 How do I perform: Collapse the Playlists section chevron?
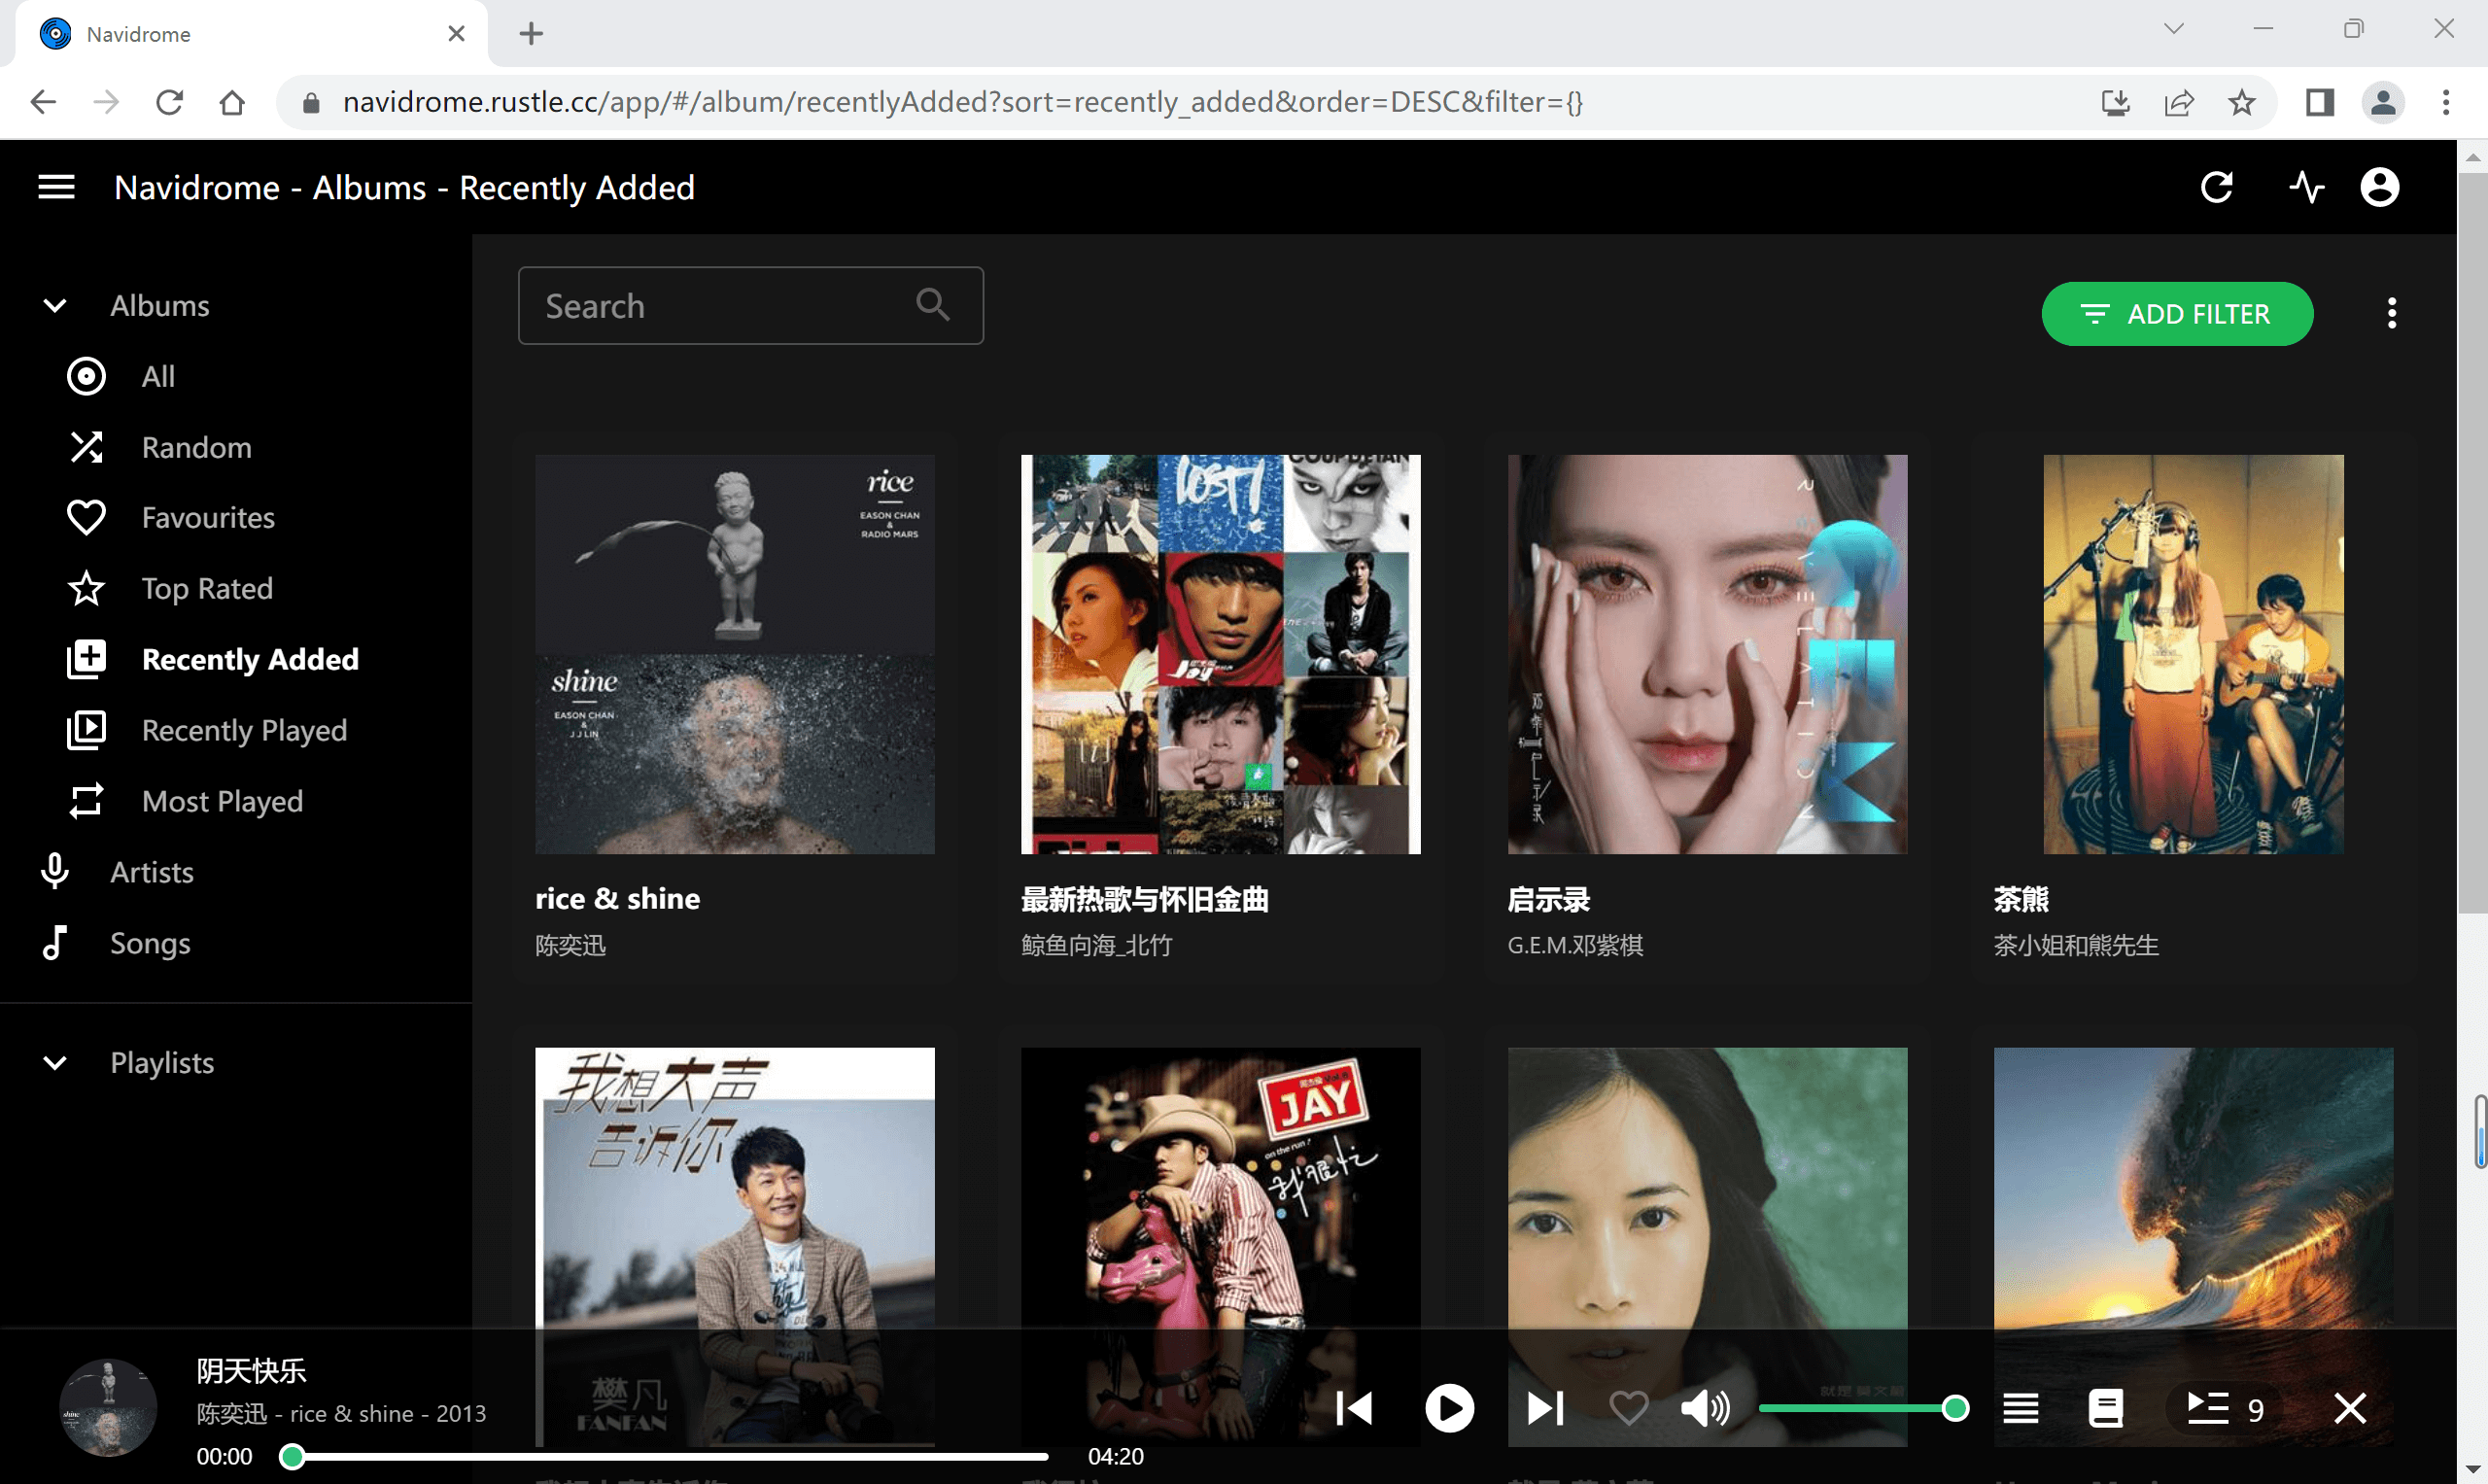55,1062
